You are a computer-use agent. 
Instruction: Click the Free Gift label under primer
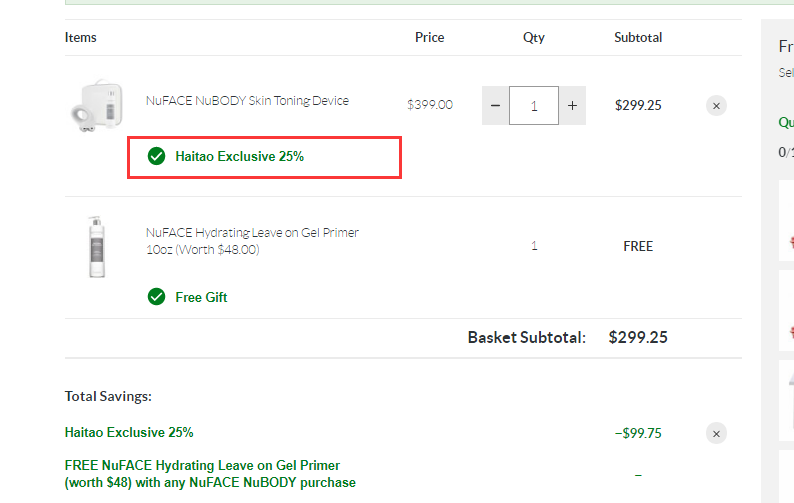click(x=201, y=297)
